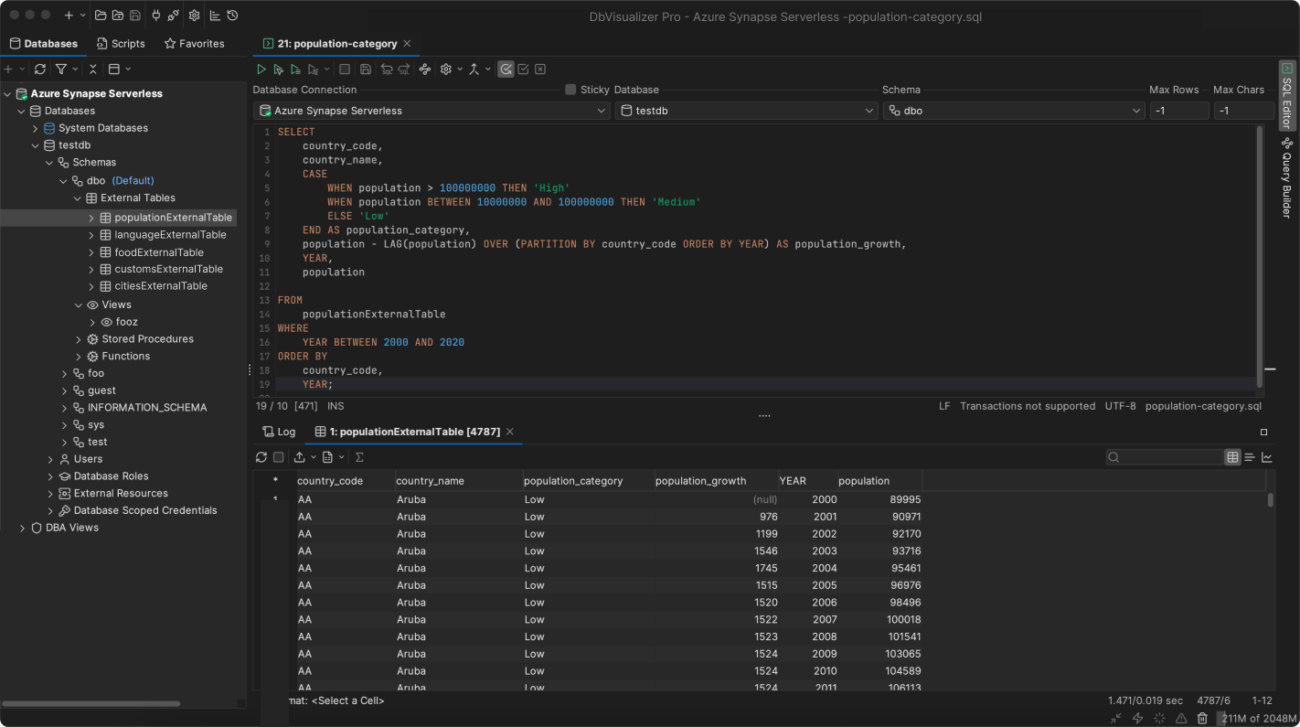1300x727 pixels.
Task: Click the Max Rows input field
Action: (1180, 110)
